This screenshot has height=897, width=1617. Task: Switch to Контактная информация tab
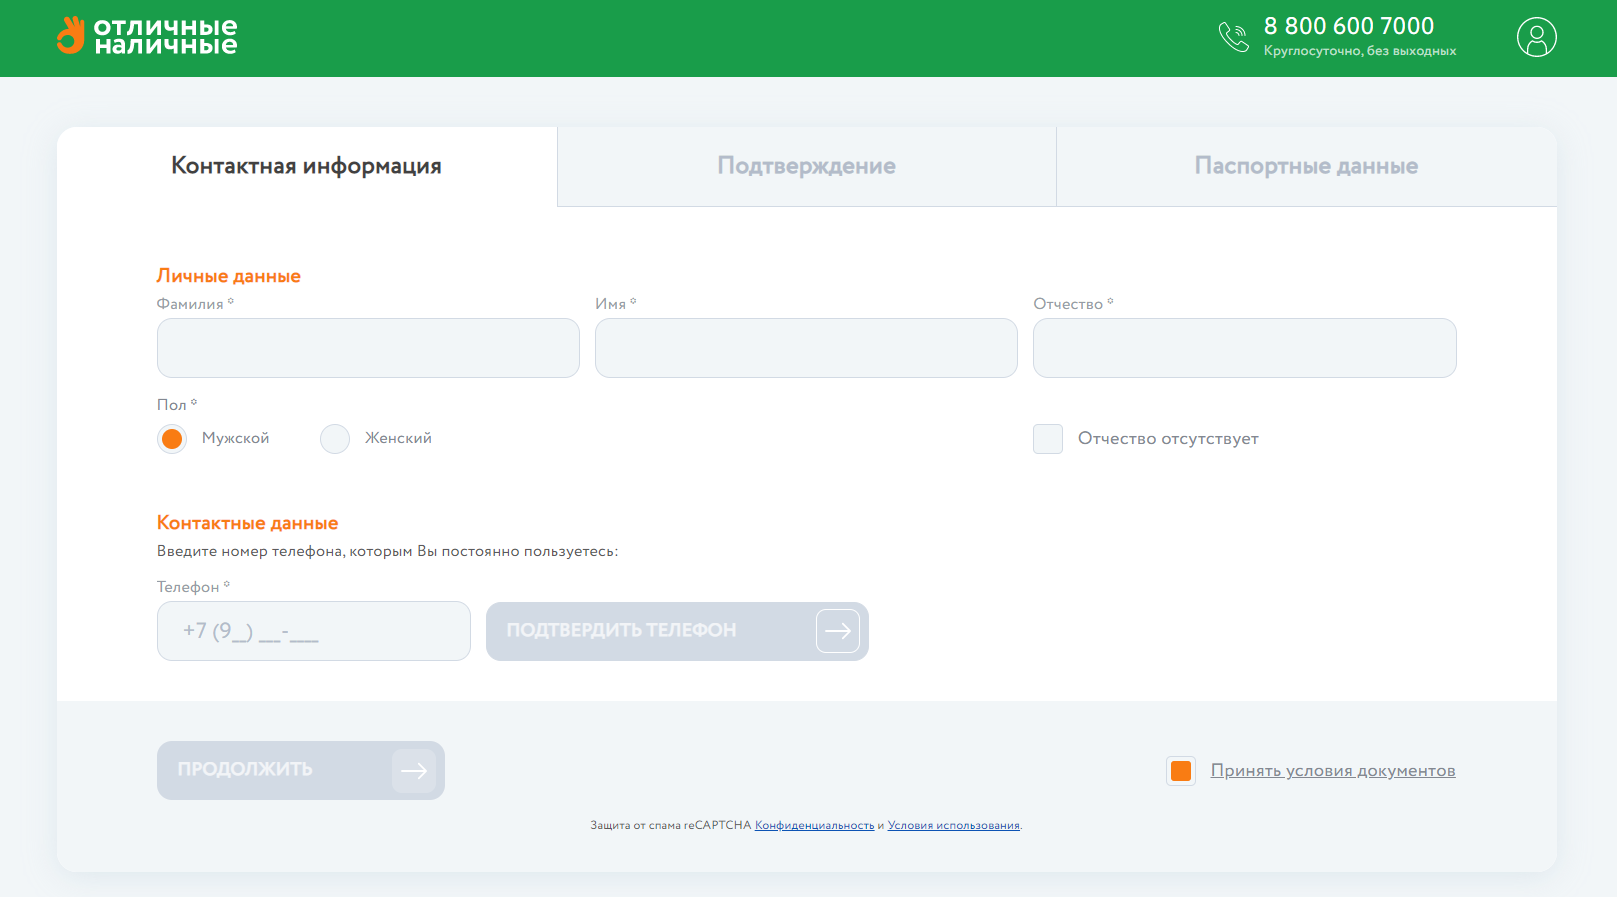[307, 166]
